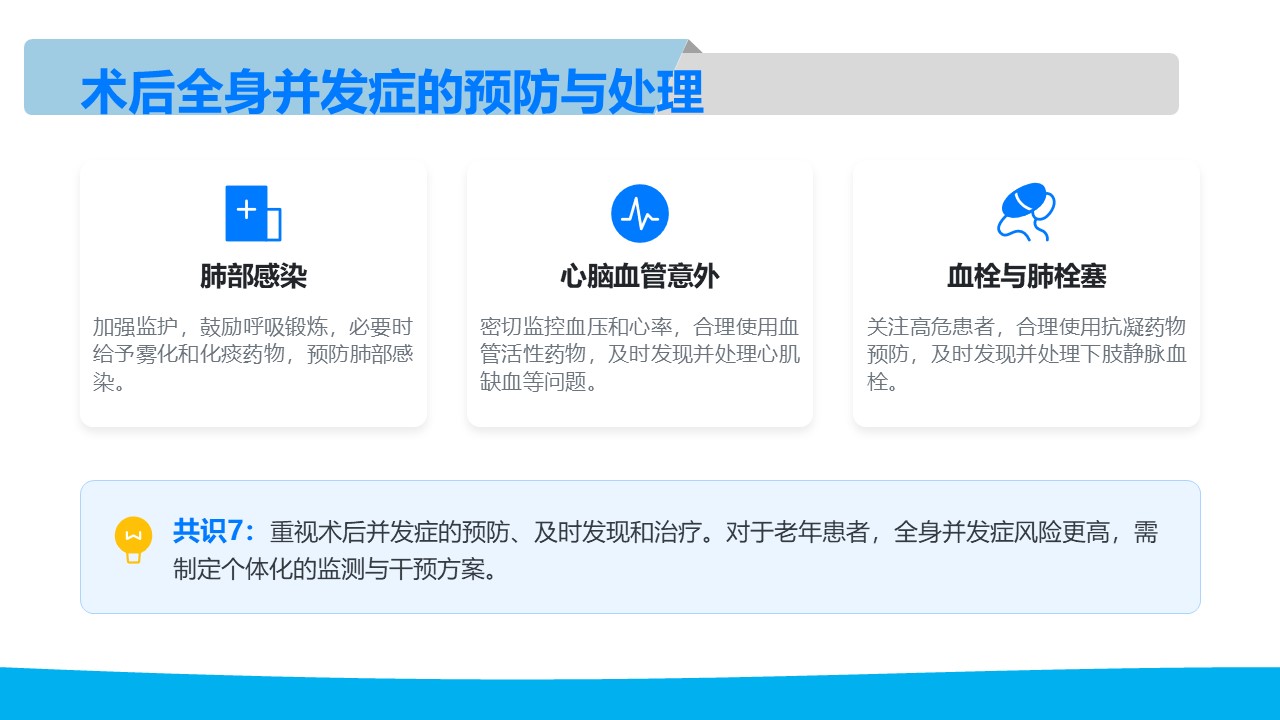Select the paragraph starting with 关注高危患者
This screenshot has height=720, width=1280.
1026,354
